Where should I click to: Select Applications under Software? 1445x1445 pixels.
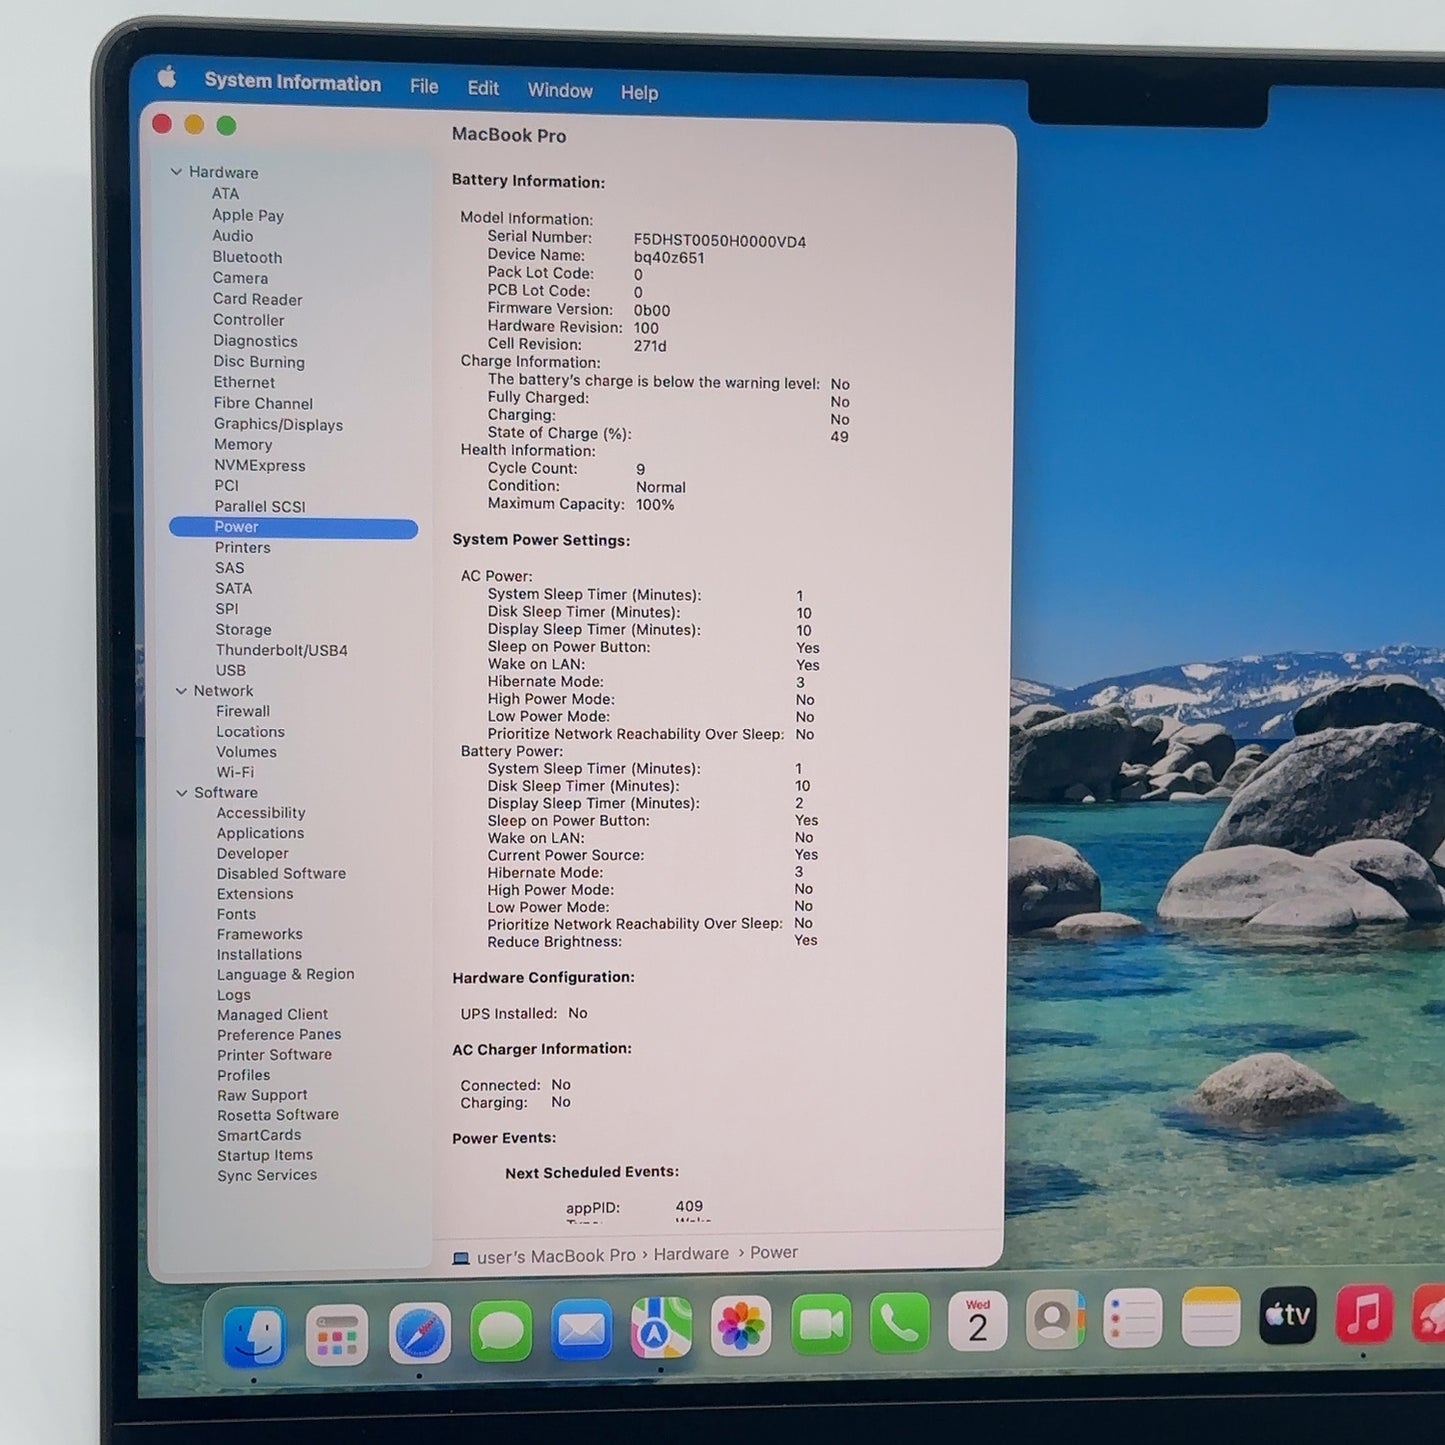pyautogui.click(x=260, y=833)
